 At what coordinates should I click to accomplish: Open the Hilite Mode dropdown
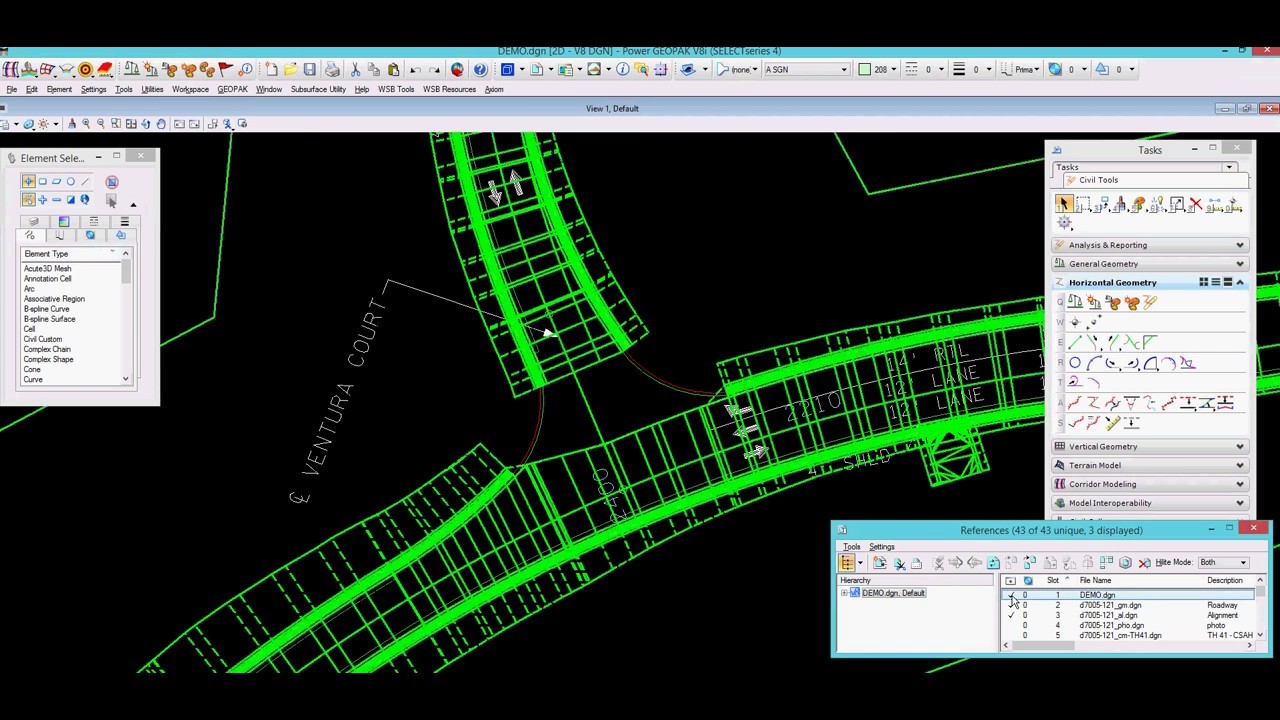(1224, 563)
